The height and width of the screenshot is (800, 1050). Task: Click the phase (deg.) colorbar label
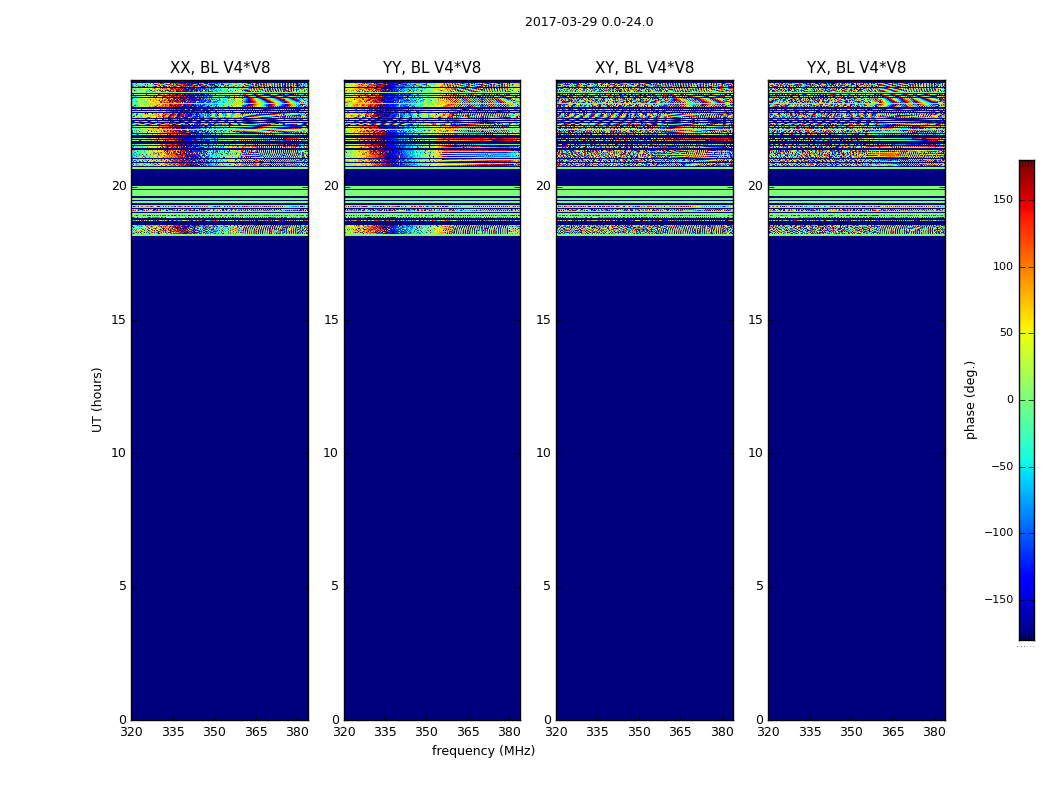pos(970,400)
